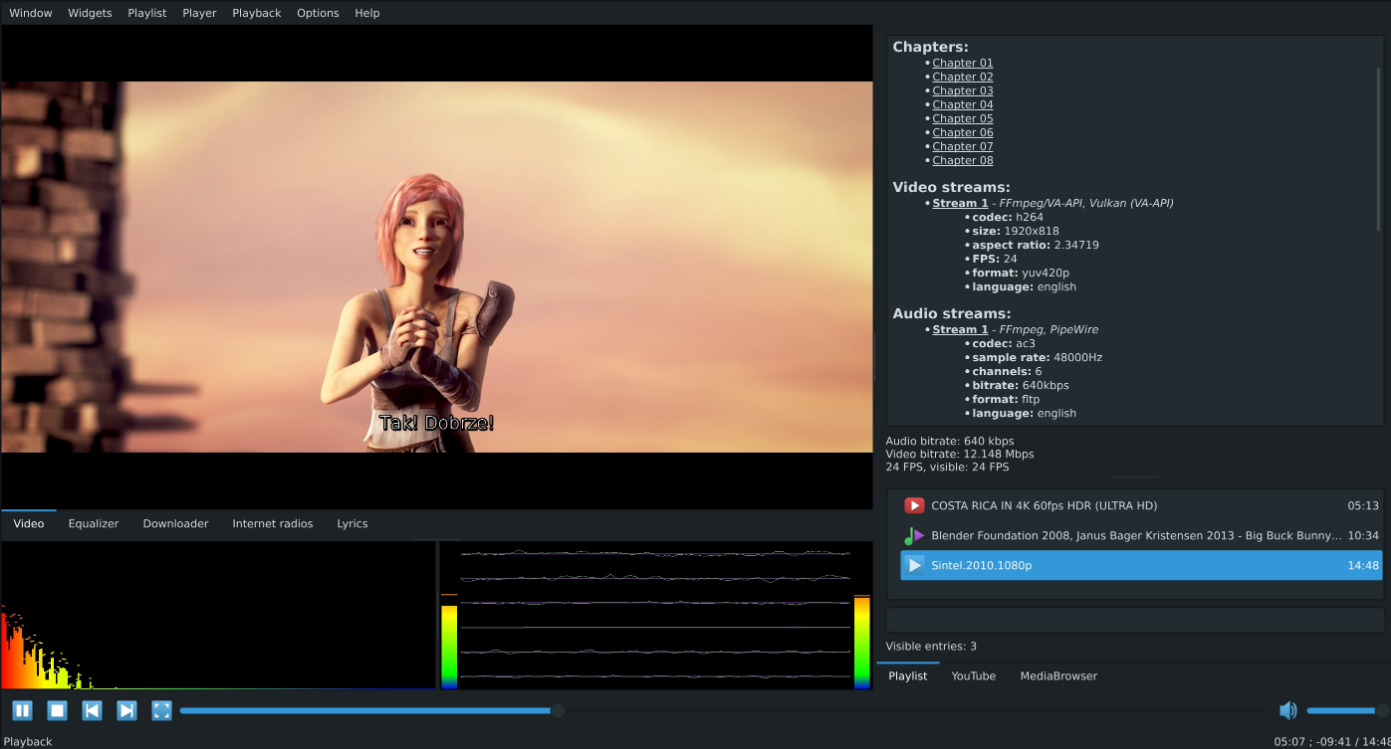Toggle fullscreen mode icon
1391x749 pixels.
[x=161, y=710]
